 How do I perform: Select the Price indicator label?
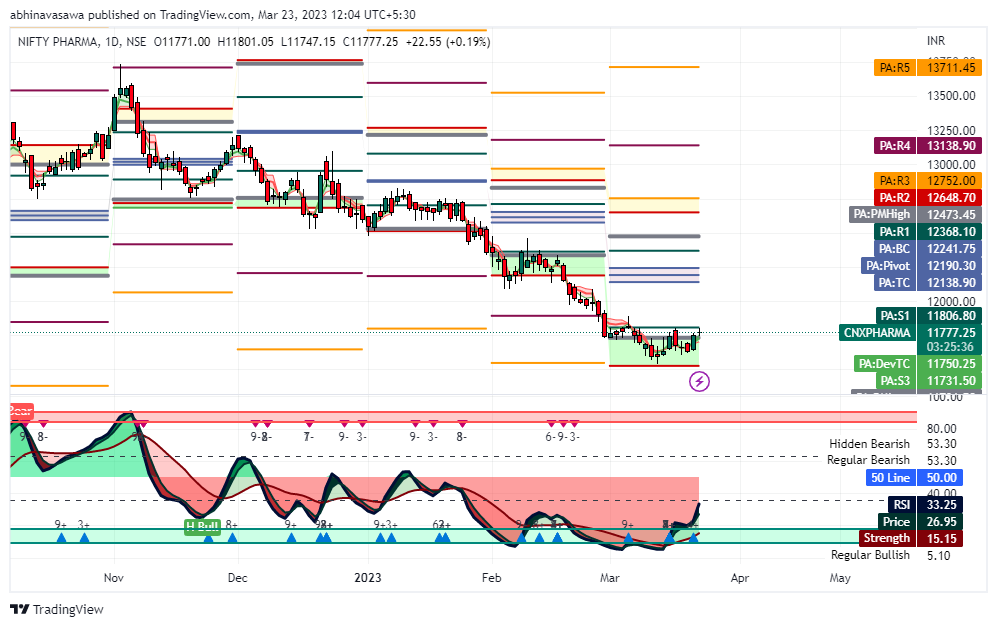click(x=897, y=521)
